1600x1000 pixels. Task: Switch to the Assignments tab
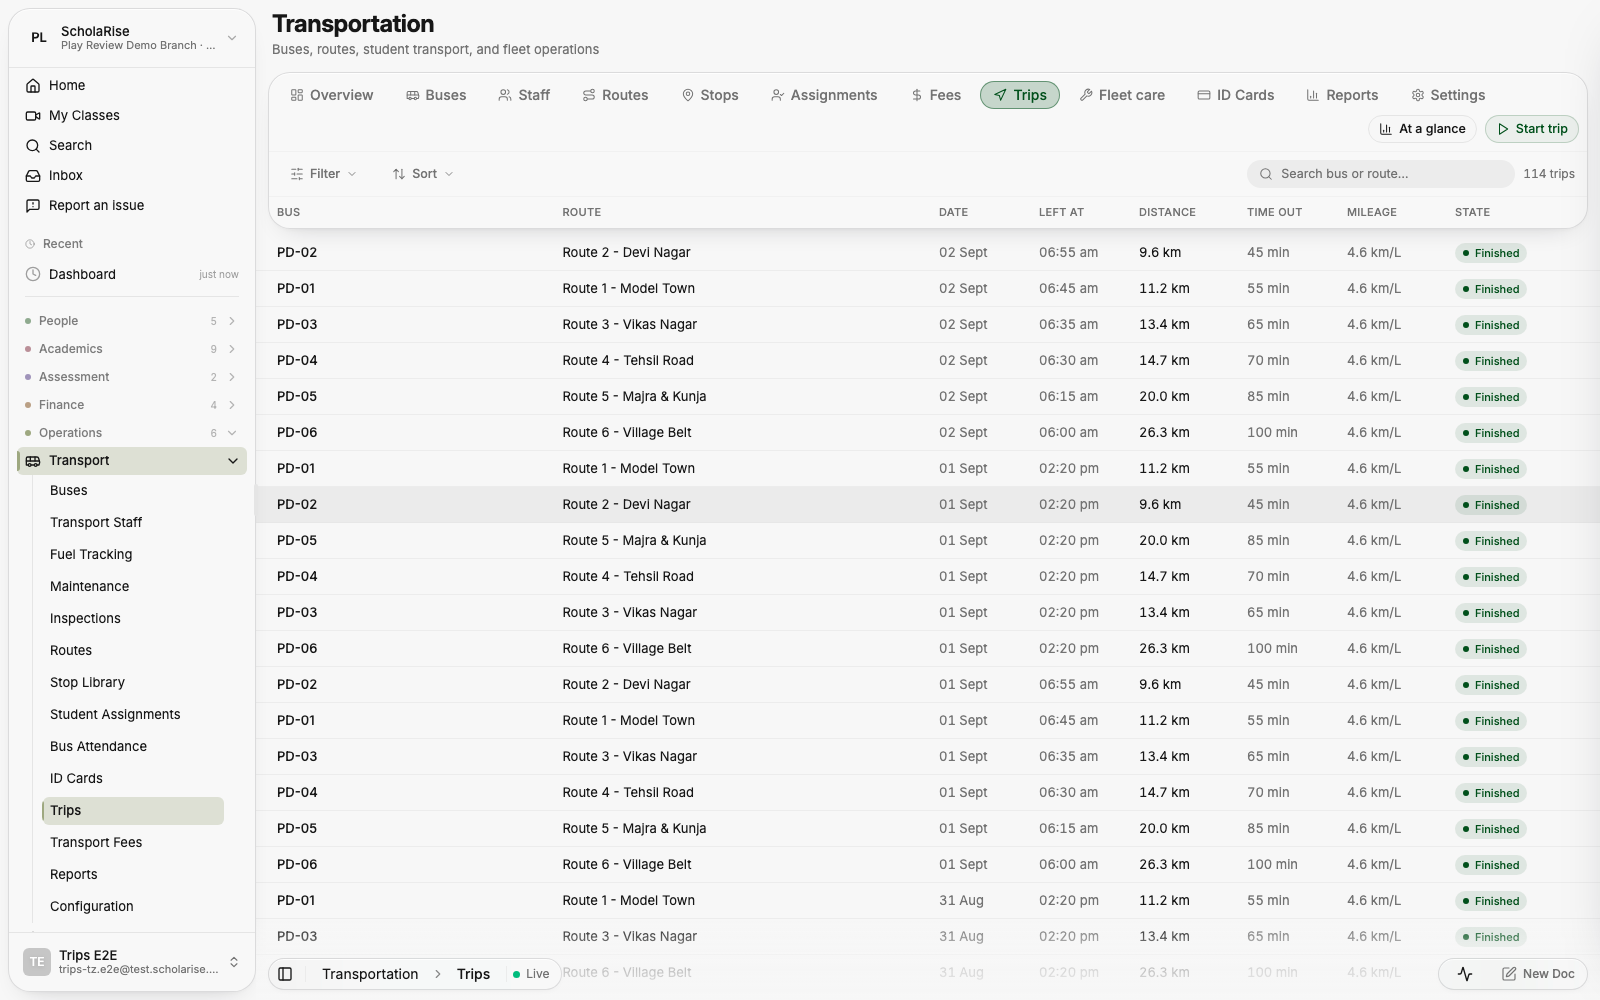tap(824, 95)
